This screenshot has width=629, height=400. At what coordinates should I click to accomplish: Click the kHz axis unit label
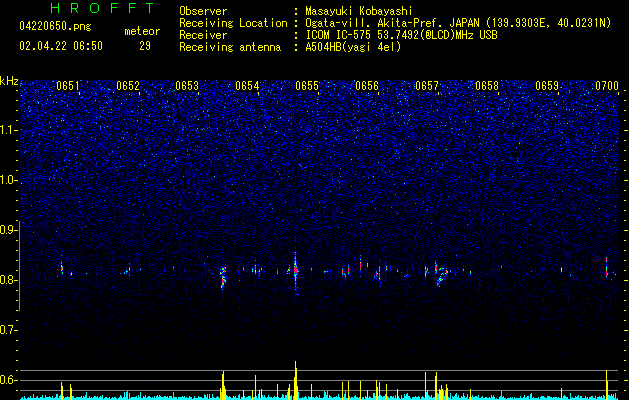[x=9, y=81]
